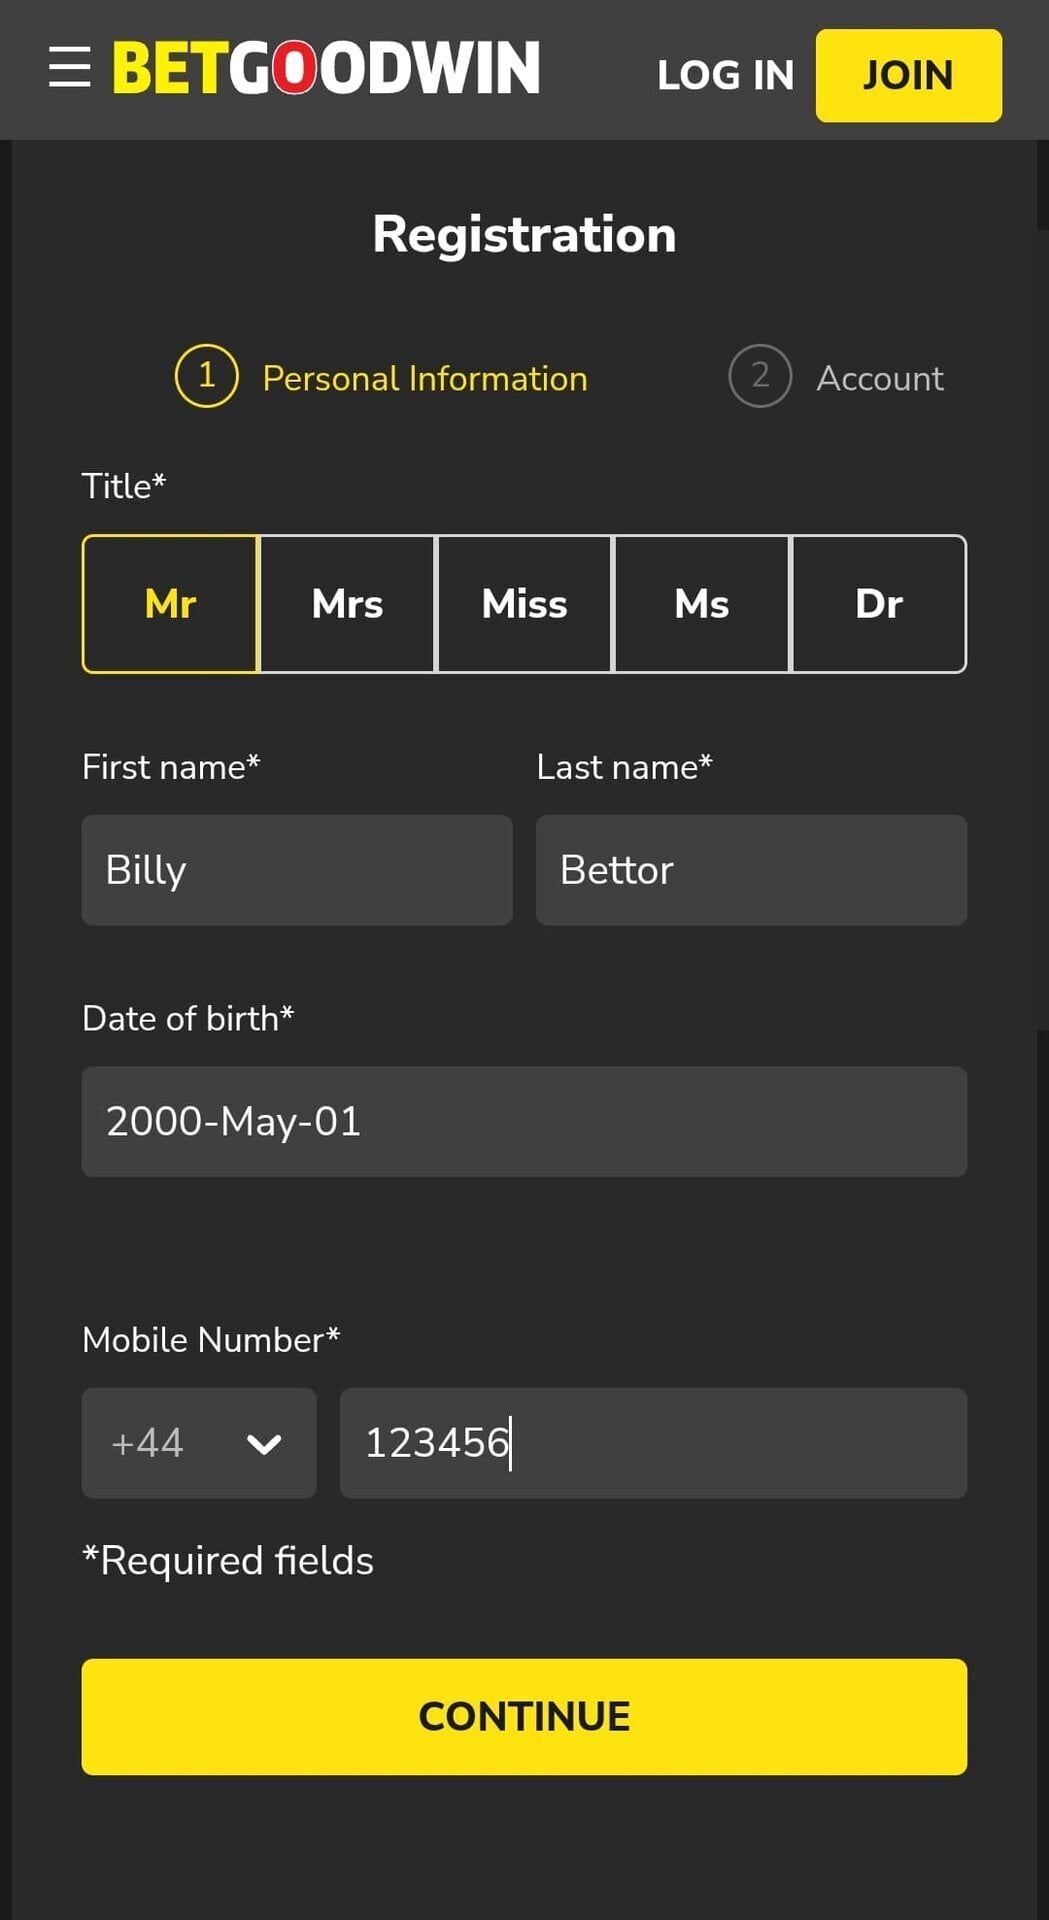Open the Date of birth picker
This screenshot has height=1920, width=1049.
[x=524, y=1121]
